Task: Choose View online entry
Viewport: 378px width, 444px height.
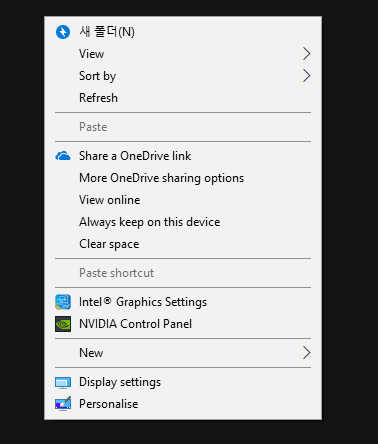Action: (110, 200)
